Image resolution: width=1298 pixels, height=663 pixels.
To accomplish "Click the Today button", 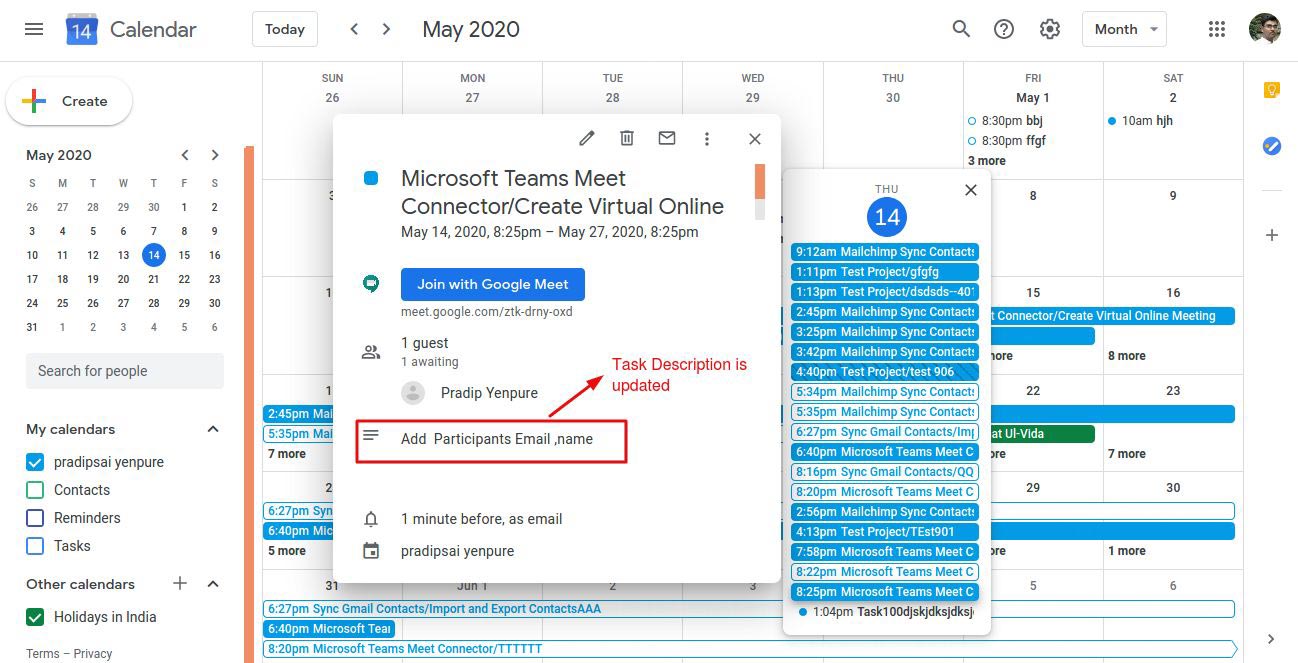I will click(x=285, y=29).
